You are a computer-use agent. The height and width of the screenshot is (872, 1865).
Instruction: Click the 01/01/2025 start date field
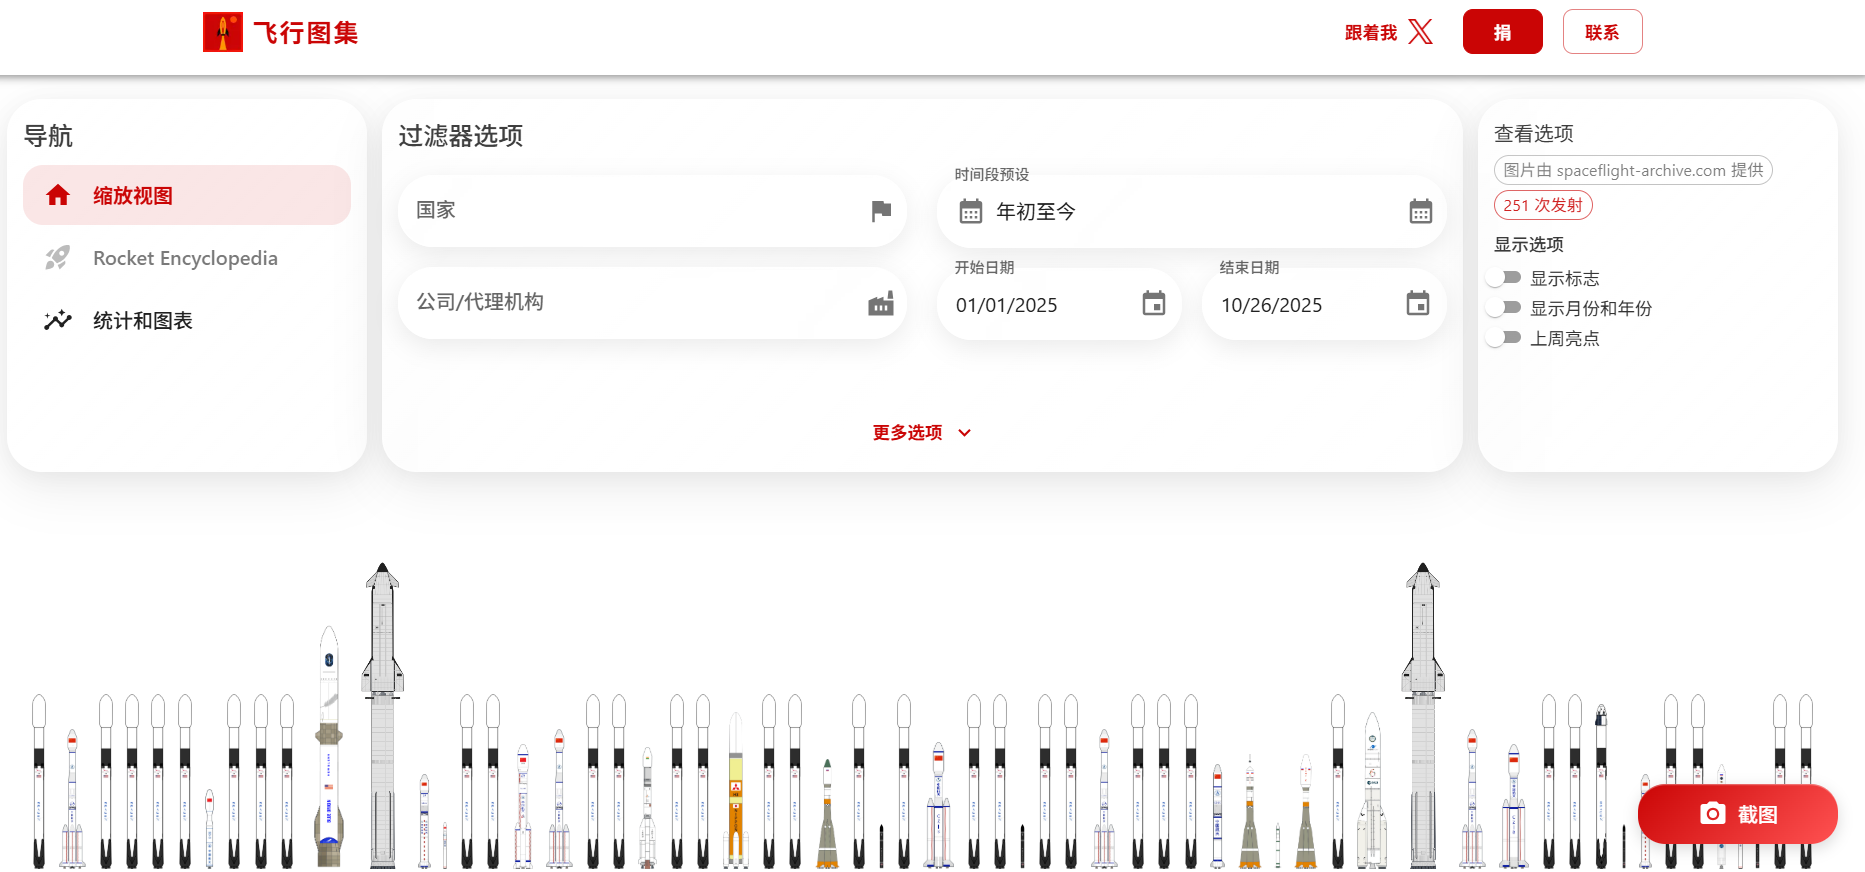[x=1040, y=305]
